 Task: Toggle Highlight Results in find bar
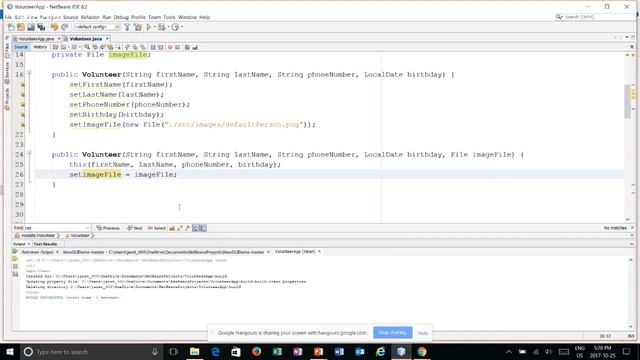pyautogui.click(x=195, y=228)
